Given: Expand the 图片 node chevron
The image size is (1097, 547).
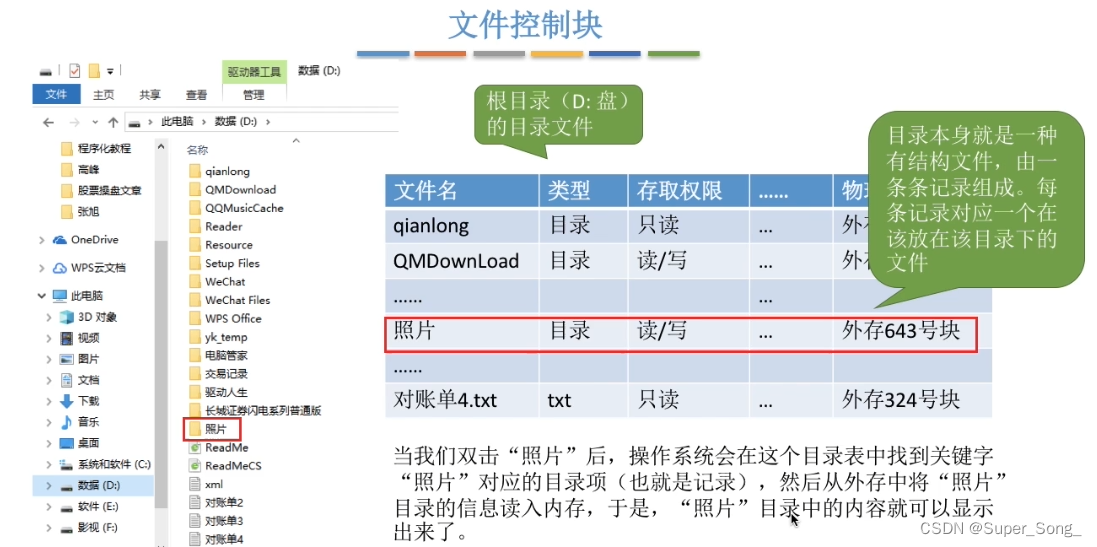Looking at the screenshot, I should (x=49, y=360).
